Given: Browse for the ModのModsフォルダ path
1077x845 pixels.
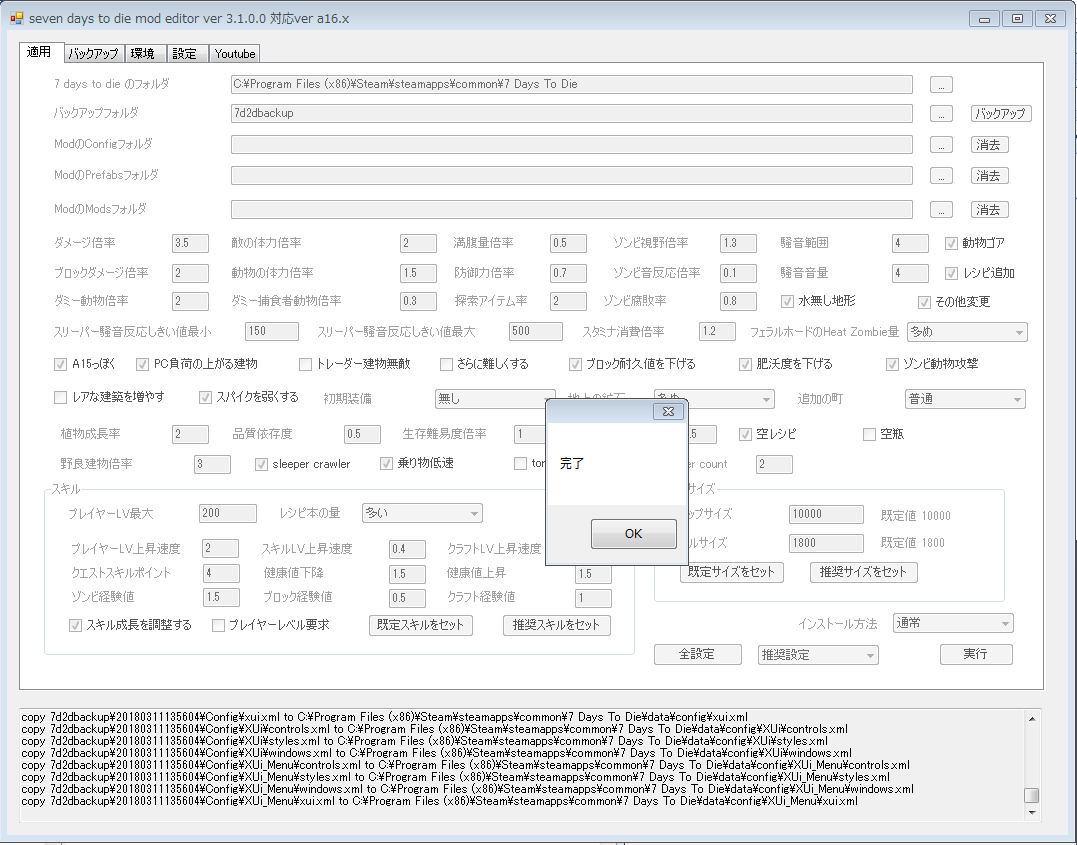Looking at the screenshot, I should (x=941, y=210).
